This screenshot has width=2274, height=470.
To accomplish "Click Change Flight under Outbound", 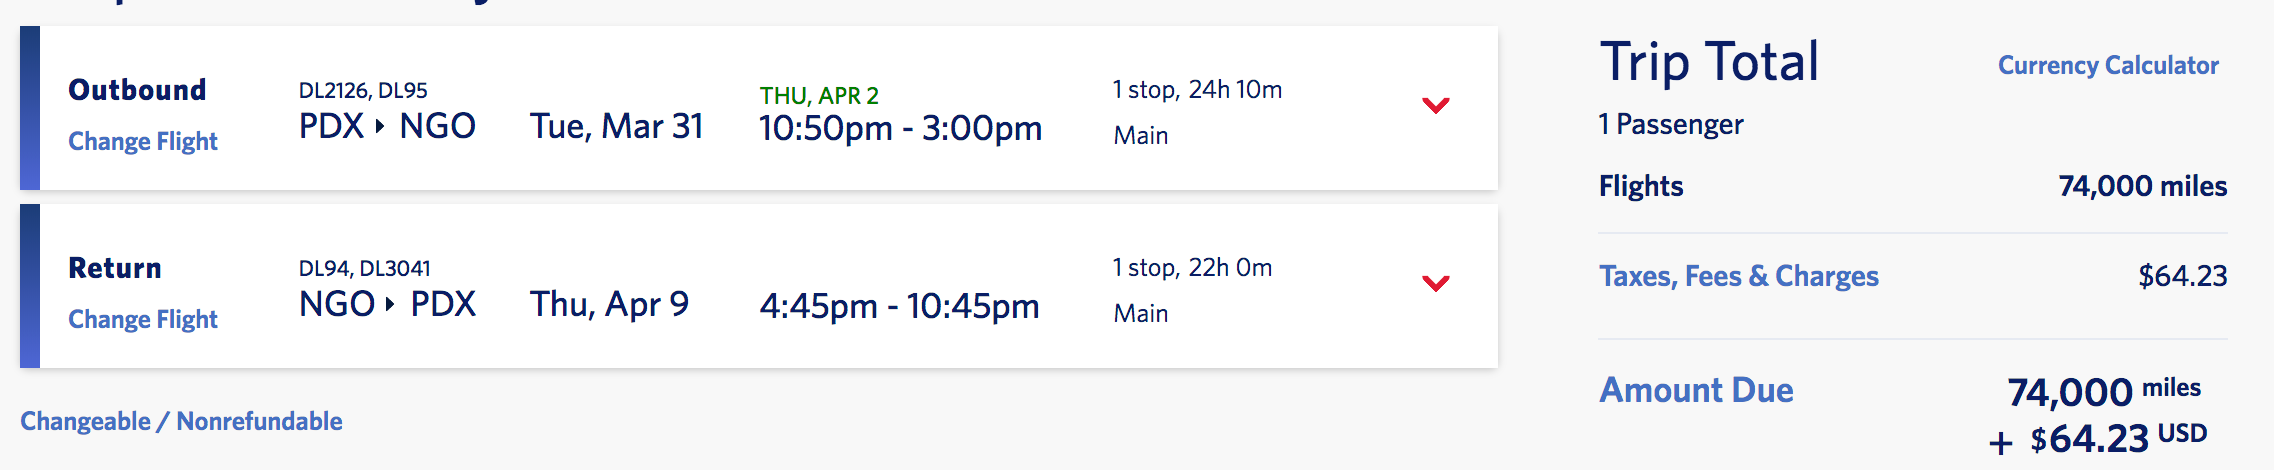I will (x=143, y=141).
